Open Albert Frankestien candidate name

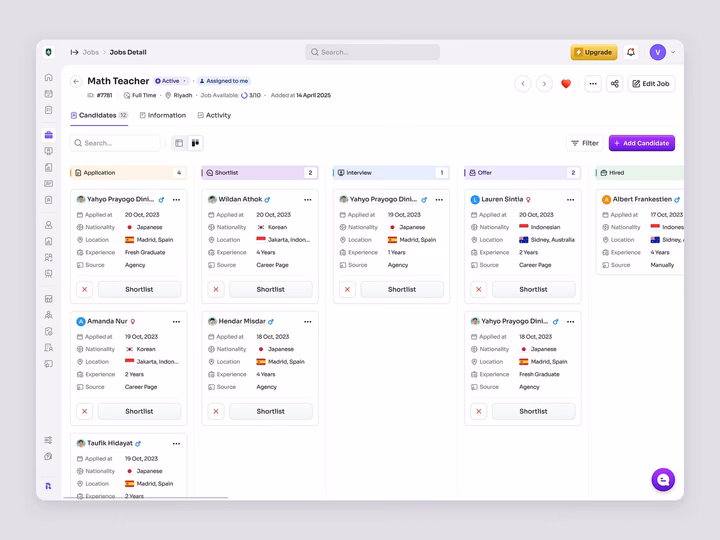click(x=642, y=199)
